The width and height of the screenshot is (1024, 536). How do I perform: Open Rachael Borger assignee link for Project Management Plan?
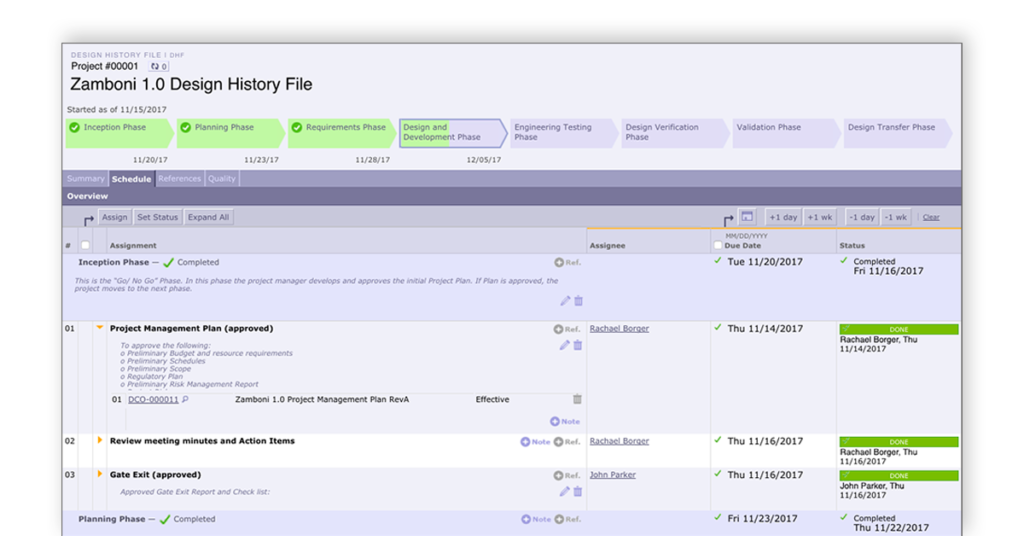(x=619, y=329)
